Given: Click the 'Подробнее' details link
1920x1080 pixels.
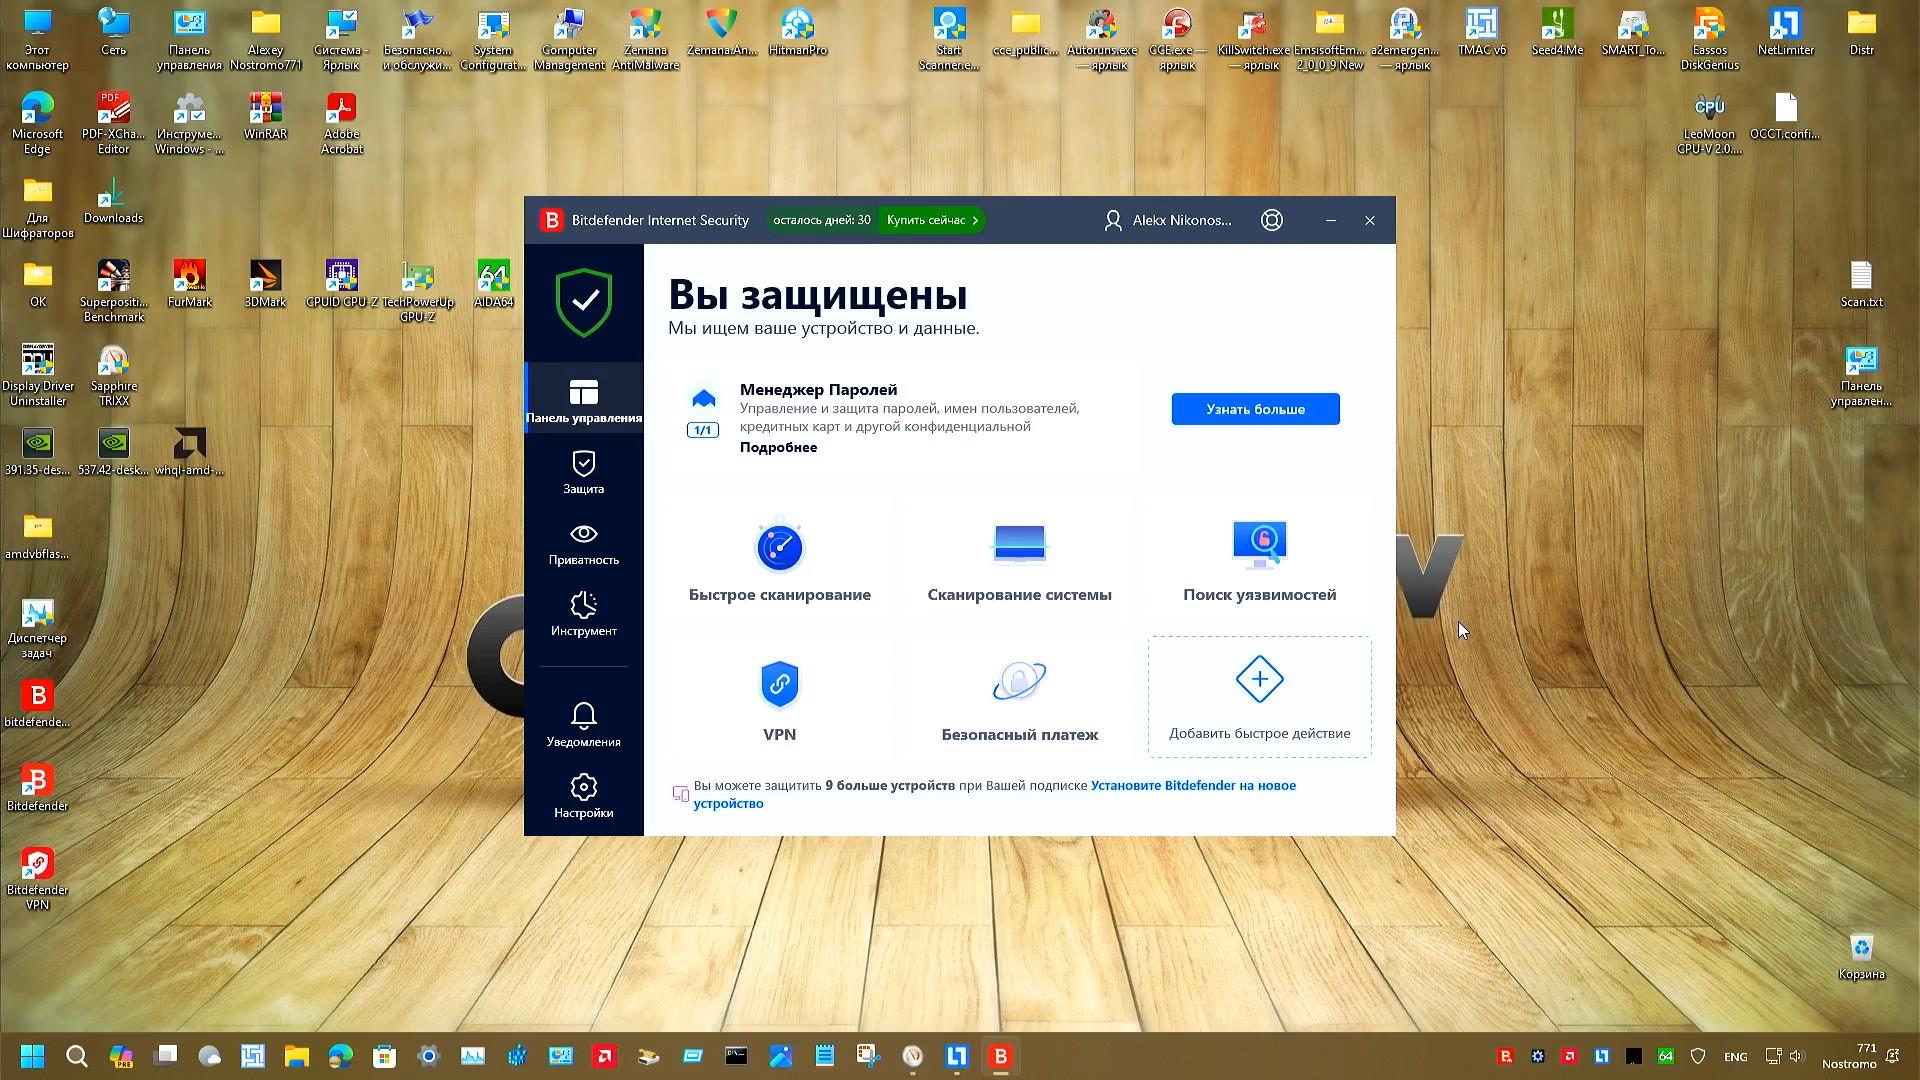Looking at the screenshot, I should 778,447.
